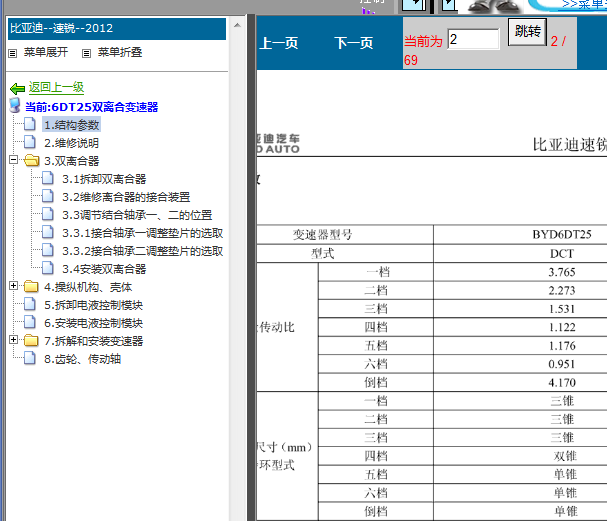The image size is (607, 521).
Task: Collapse the 3.双离合器 folder node
Action: click(x=14, y=159)
